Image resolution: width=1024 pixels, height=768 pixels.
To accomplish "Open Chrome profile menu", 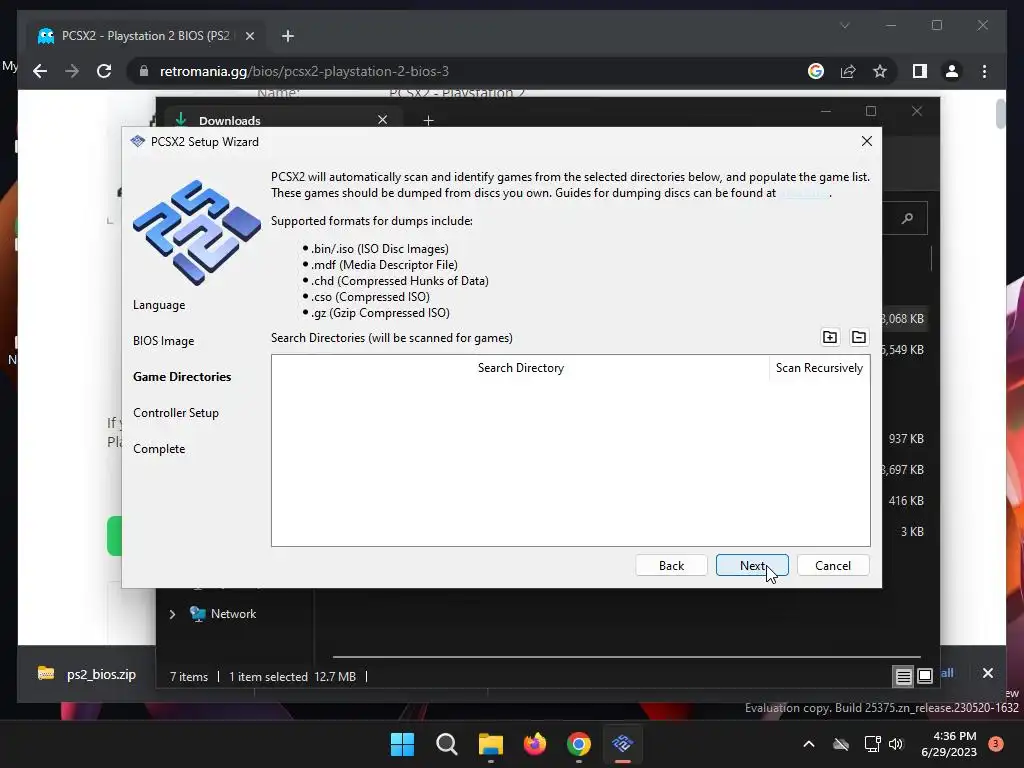I will [952, 71].
